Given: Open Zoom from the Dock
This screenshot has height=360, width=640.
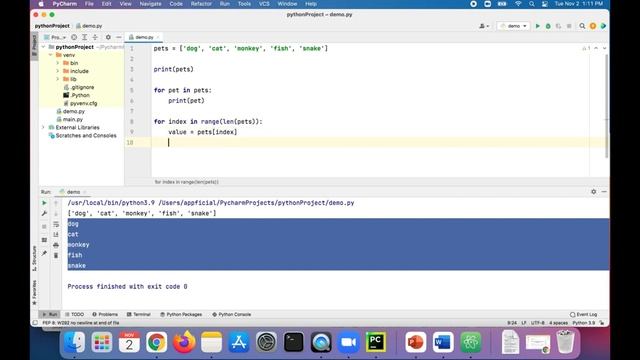Looking at the screenshot, I should [x=348, y=342].
